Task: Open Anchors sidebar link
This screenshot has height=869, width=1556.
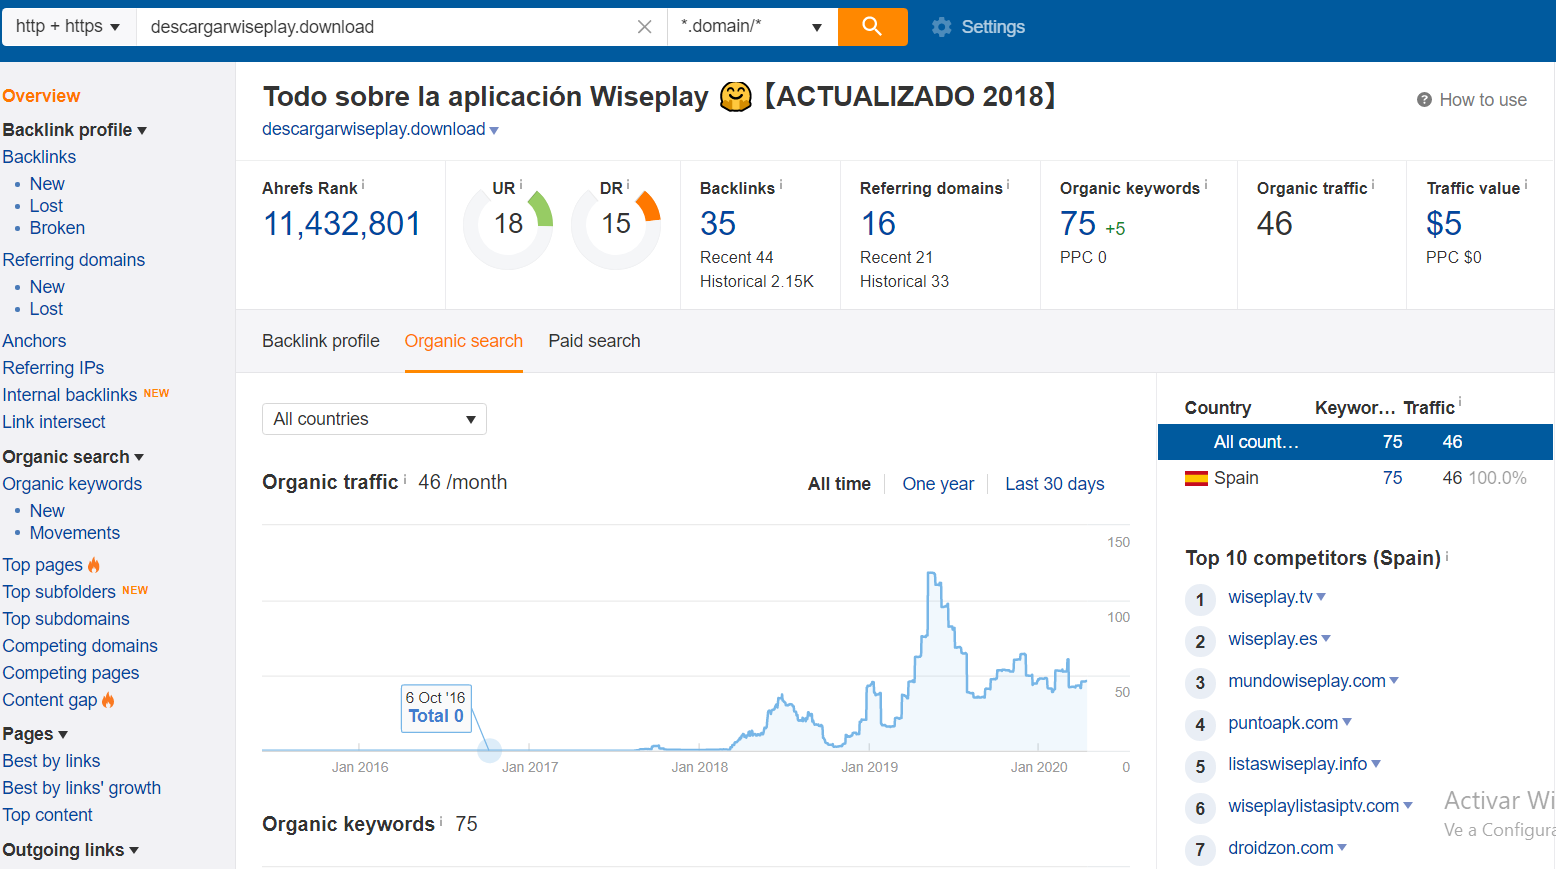Action: tap(34, 341)
